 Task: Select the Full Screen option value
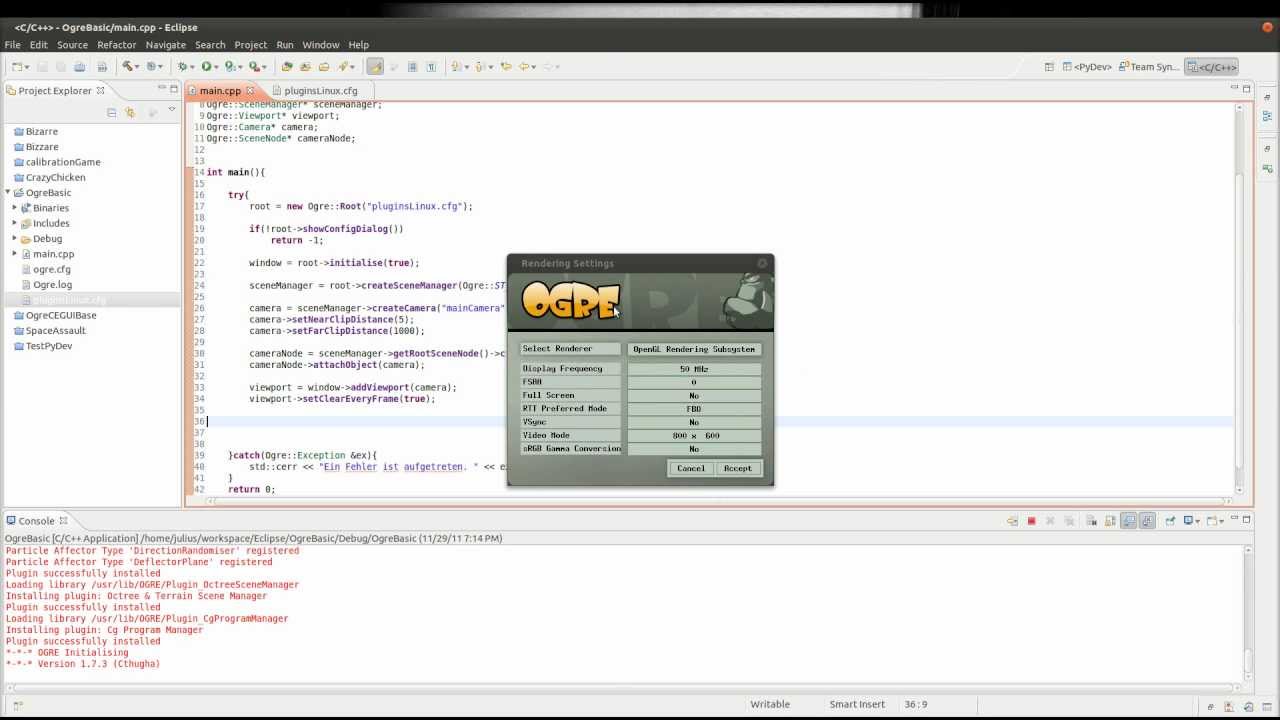[x=694, y=395]
